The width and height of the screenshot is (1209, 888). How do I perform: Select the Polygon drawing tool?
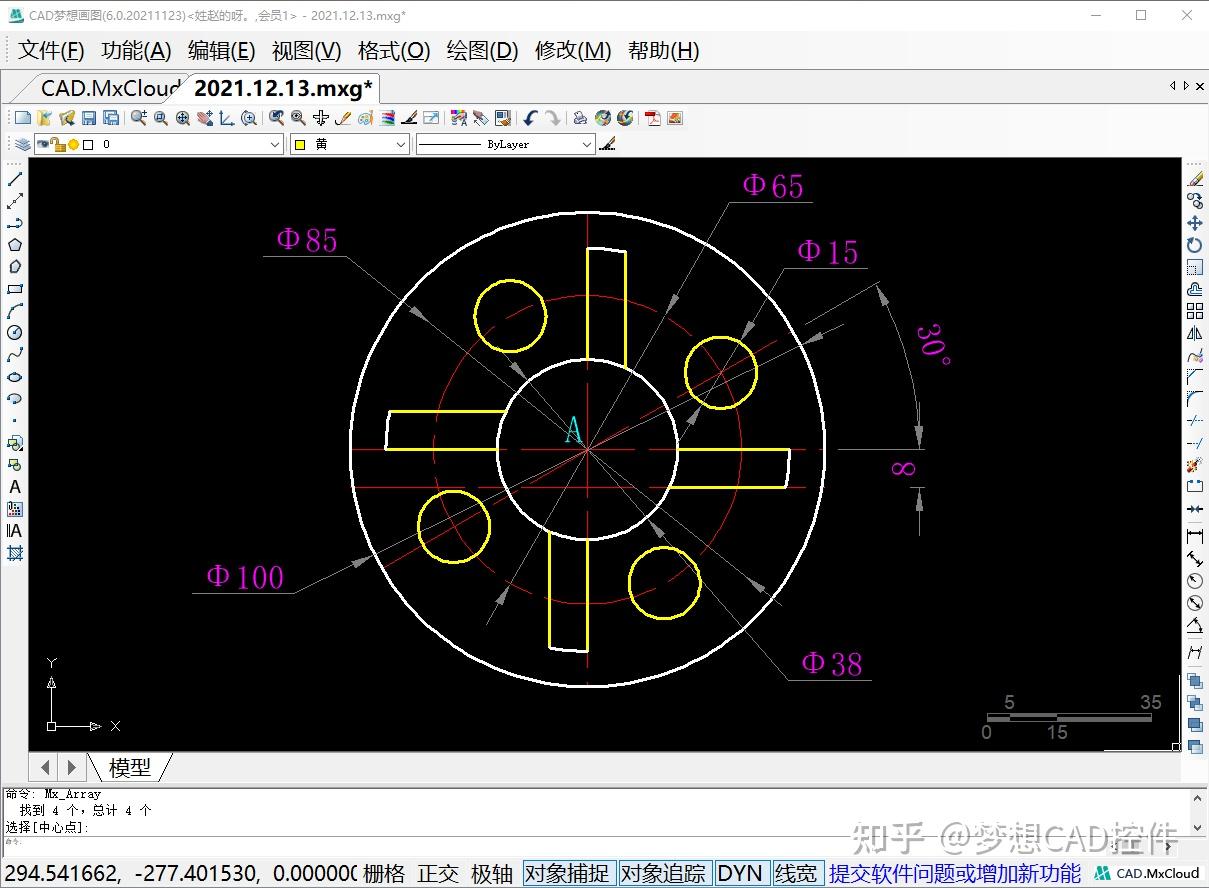coord(15,245)
